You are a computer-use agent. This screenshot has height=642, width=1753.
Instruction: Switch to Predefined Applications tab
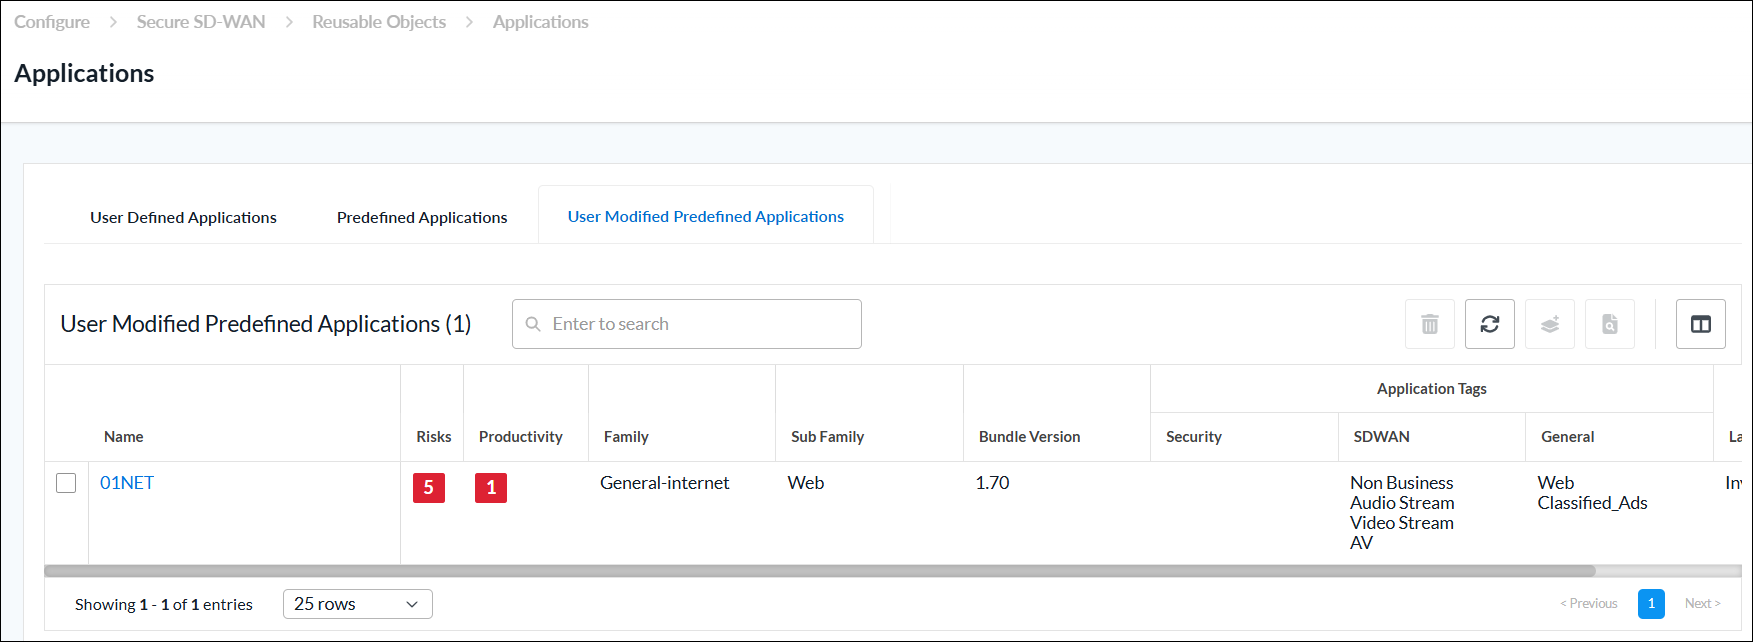click(422, 217)
